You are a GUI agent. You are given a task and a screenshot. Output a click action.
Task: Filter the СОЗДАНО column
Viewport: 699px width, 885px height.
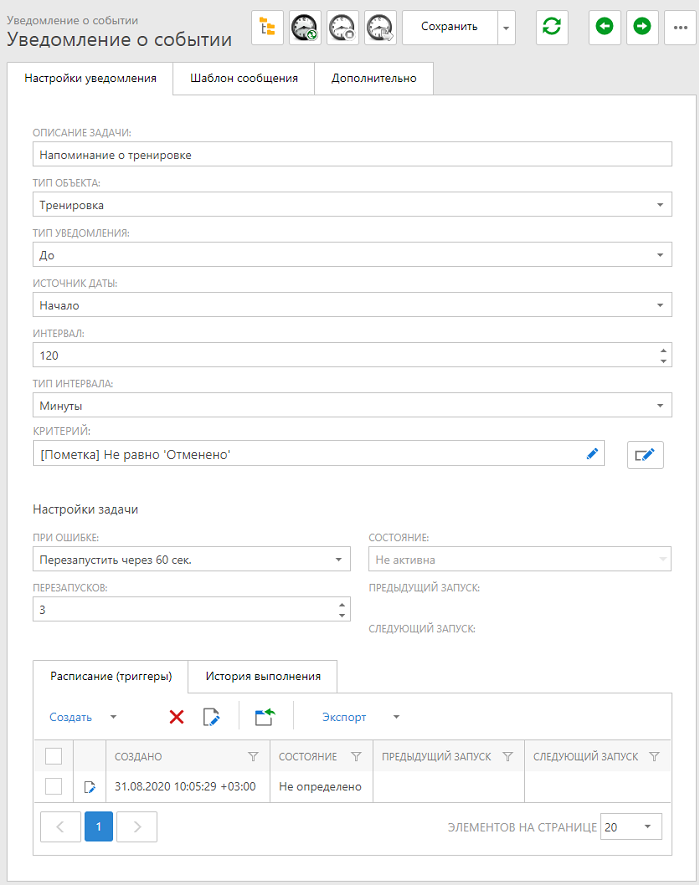pos(254,756)
